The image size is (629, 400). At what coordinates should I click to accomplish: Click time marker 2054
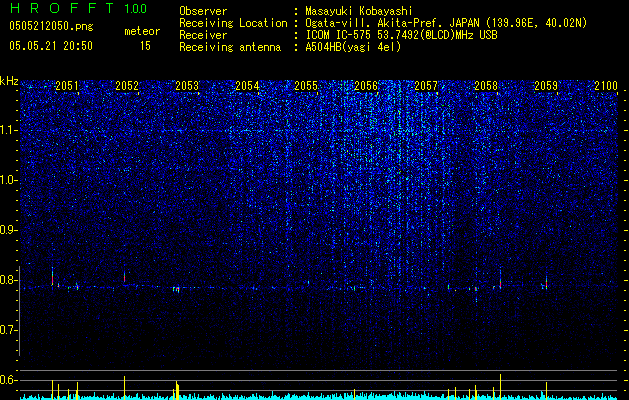(x=247, y=85)
